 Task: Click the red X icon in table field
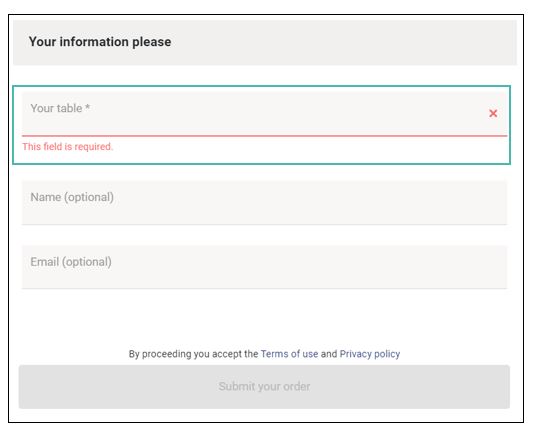click(x=493, y=113)
